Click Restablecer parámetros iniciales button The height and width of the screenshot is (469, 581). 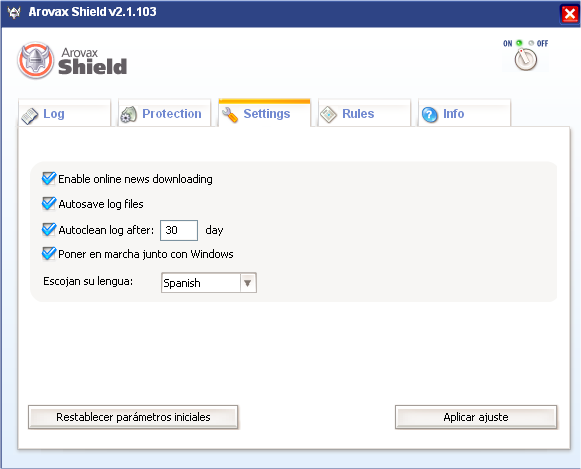coord(133,417)
